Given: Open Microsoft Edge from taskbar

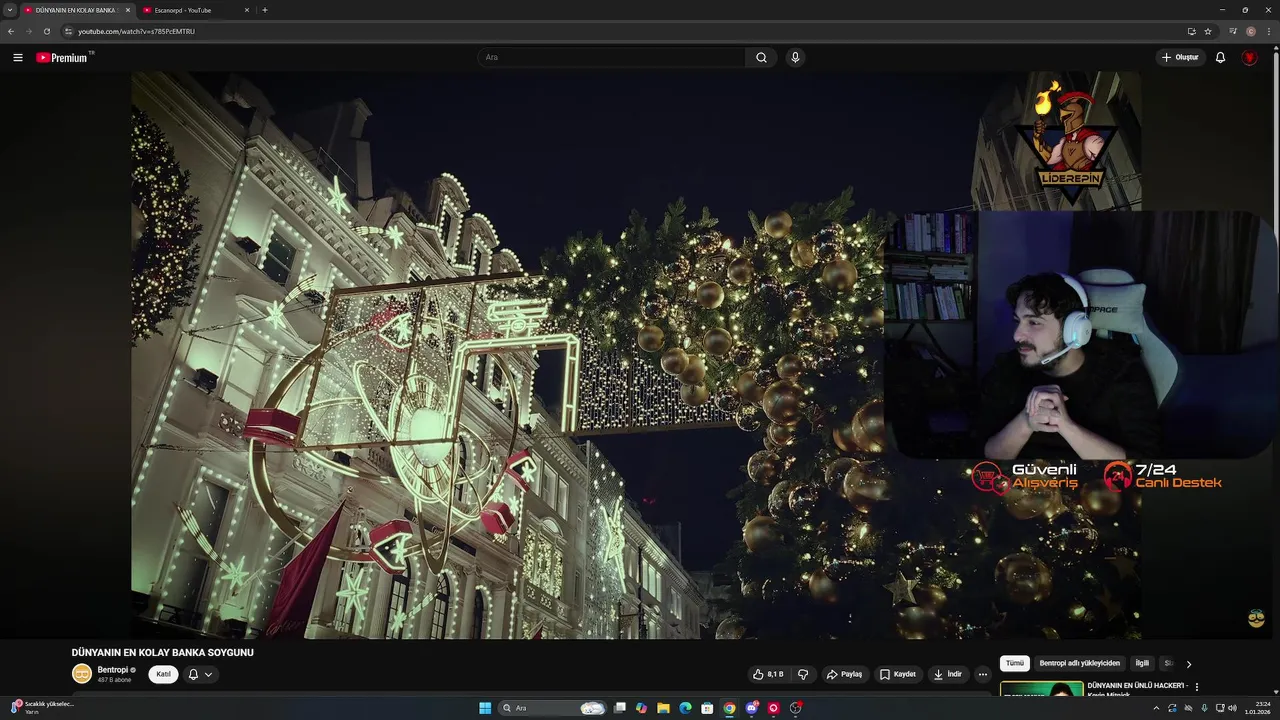Looking at the screenshot, I should (x=685, y=708).
